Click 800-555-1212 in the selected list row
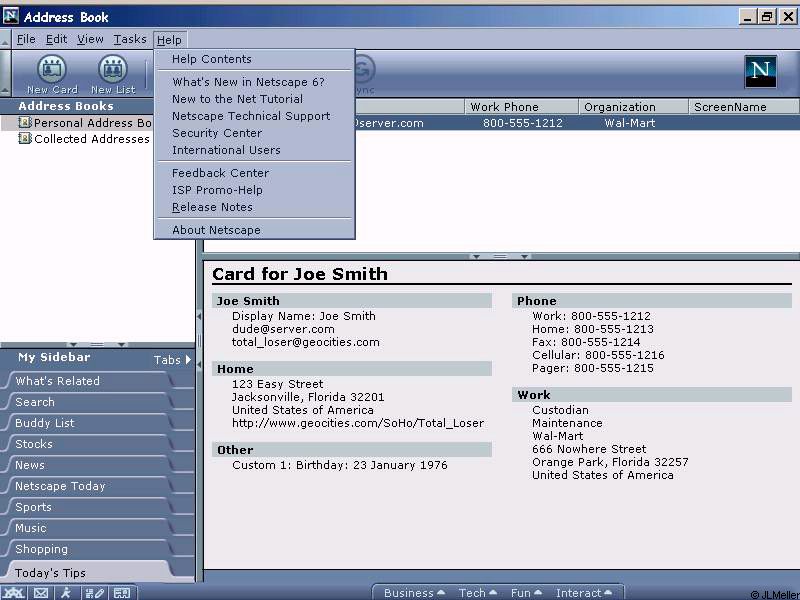 point(522,123)
